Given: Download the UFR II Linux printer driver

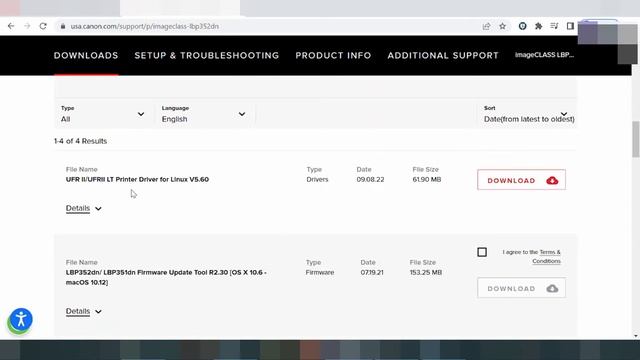Looking at the screenshot, I should 521,180.
